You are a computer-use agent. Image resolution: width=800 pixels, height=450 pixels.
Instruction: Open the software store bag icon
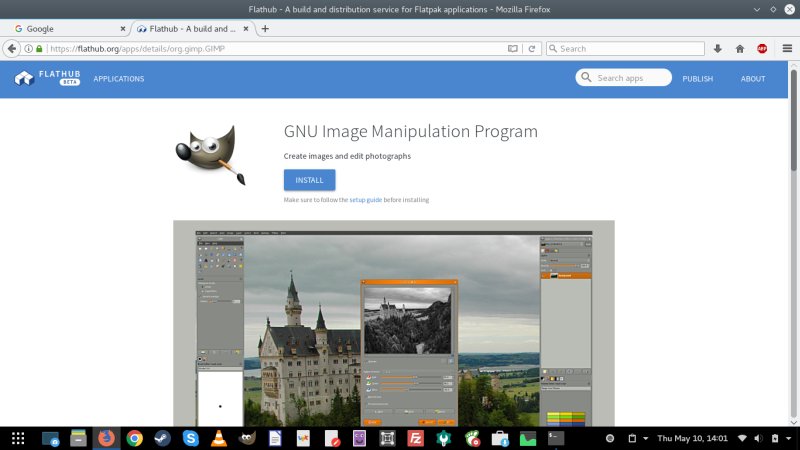click(500, 438)
